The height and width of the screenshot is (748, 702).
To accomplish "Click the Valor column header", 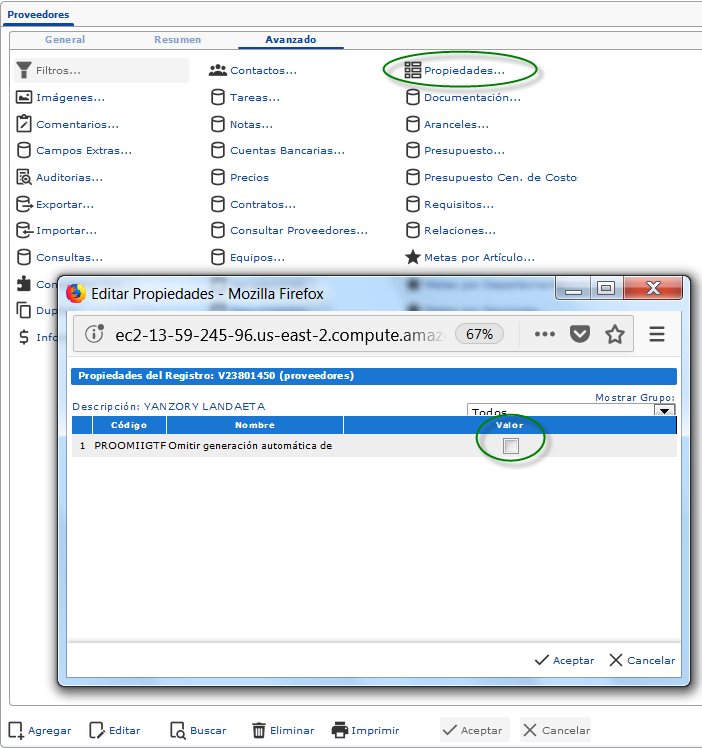I will (x=509, y=425).
